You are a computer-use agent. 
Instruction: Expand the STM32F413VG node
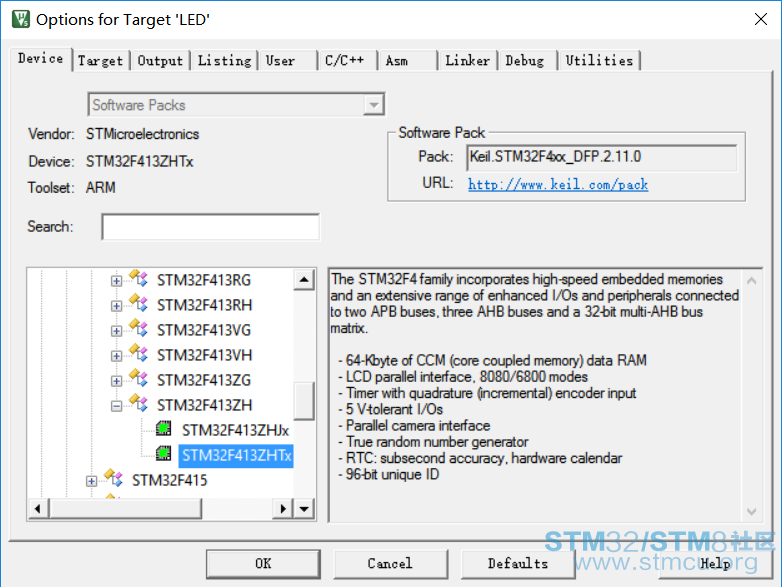coord(116,331)
